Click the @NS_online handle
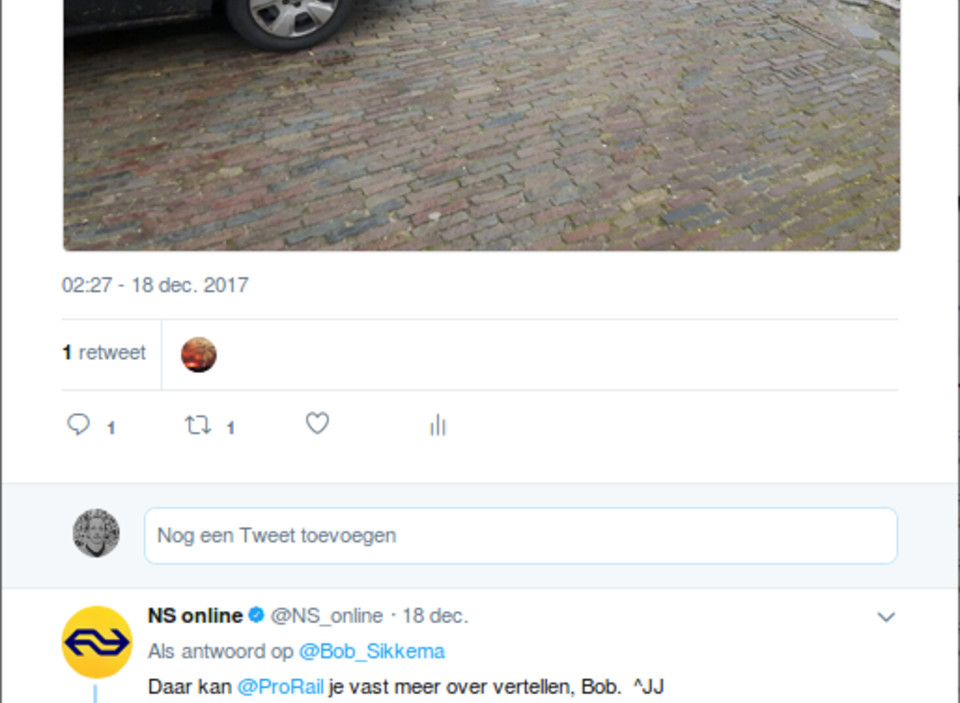960x703 pixels. (326, 615)
